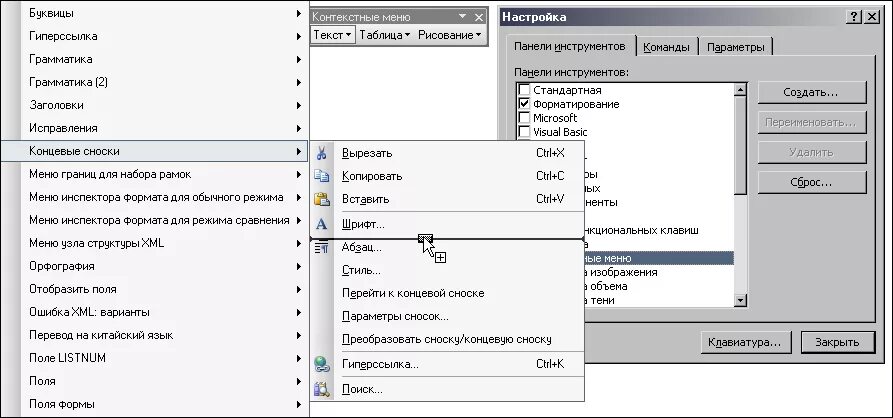The width and height of the screenshot is (893, 418).
Task: Click the Copy icon in context menu
Action: pos(322,176)
